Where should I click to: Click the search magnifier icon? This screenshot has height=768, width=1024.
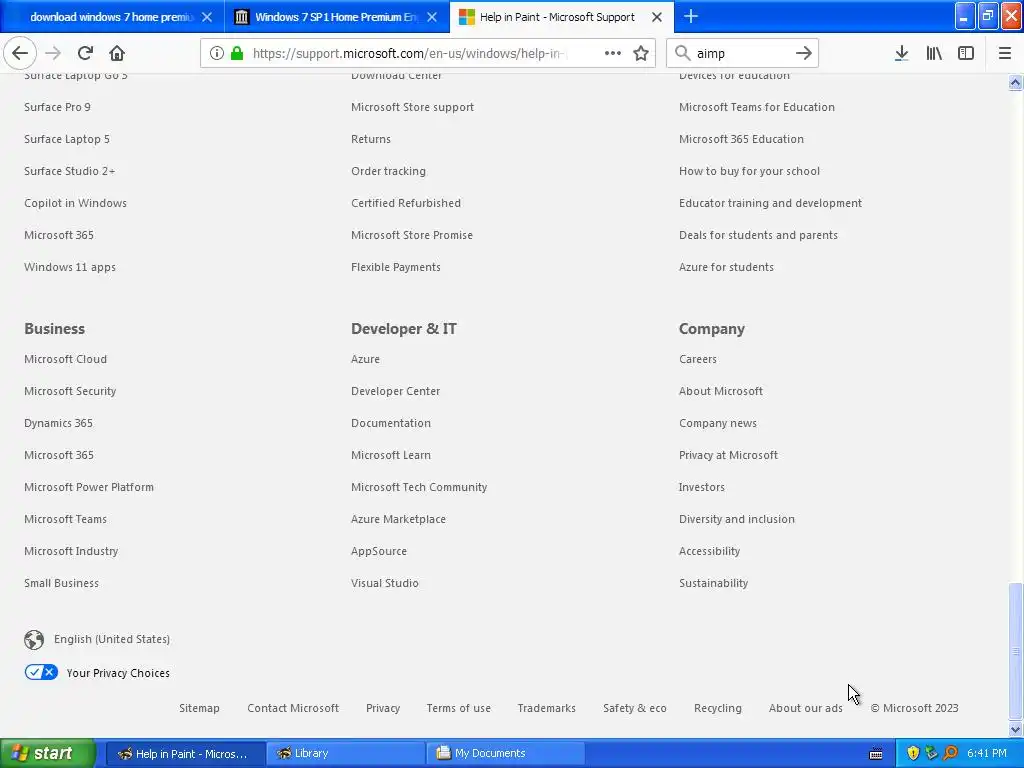point(682,53)
